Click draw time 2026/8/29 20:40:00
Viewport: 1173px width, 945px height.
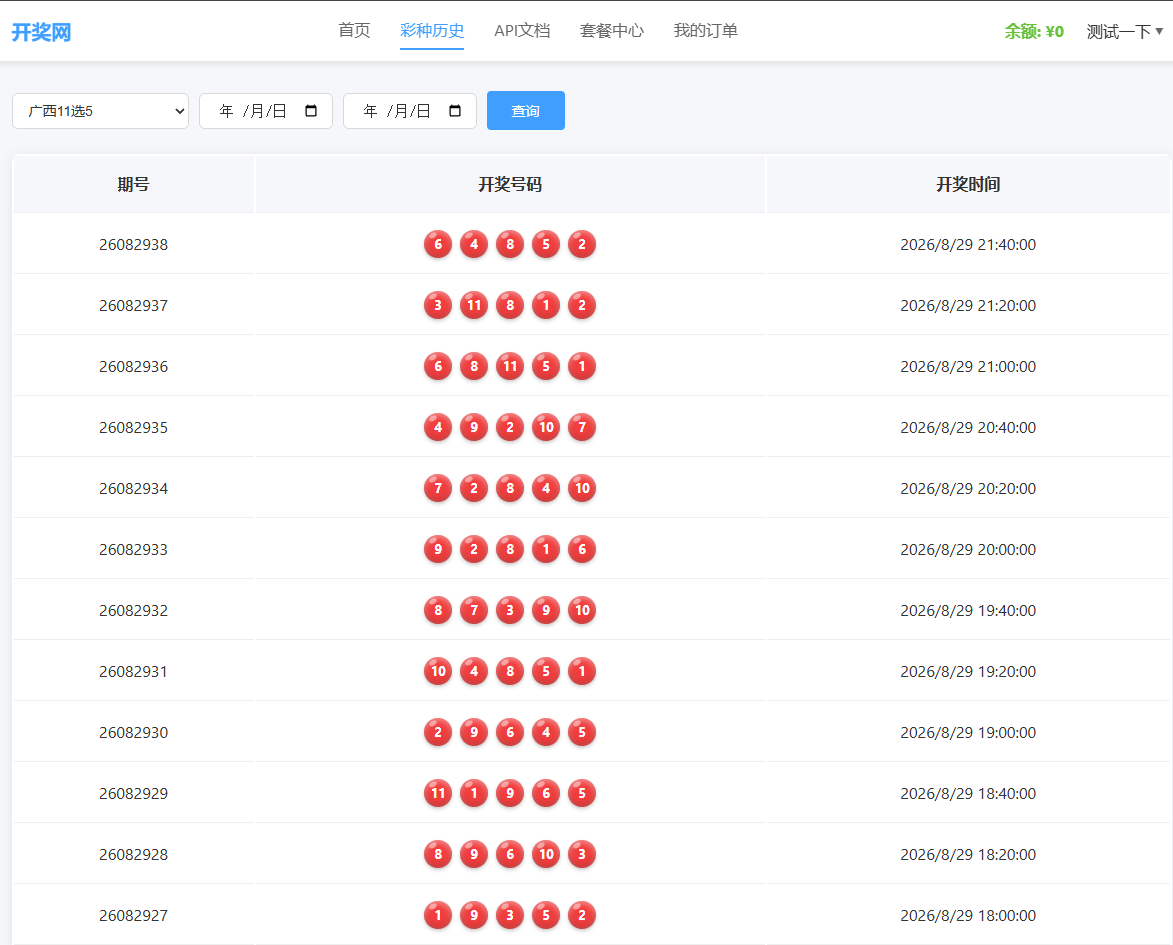[x=968, y=427]
